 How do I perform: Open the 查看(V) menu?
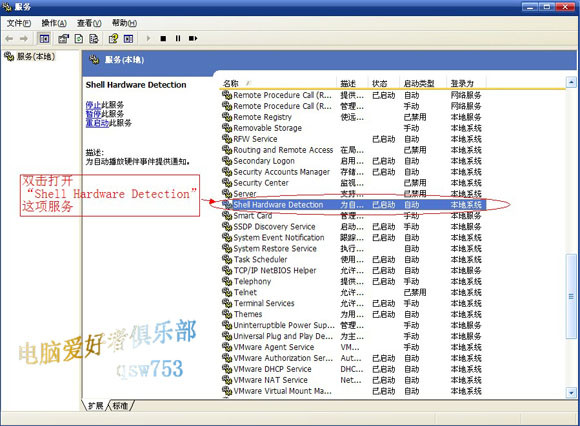89,23
